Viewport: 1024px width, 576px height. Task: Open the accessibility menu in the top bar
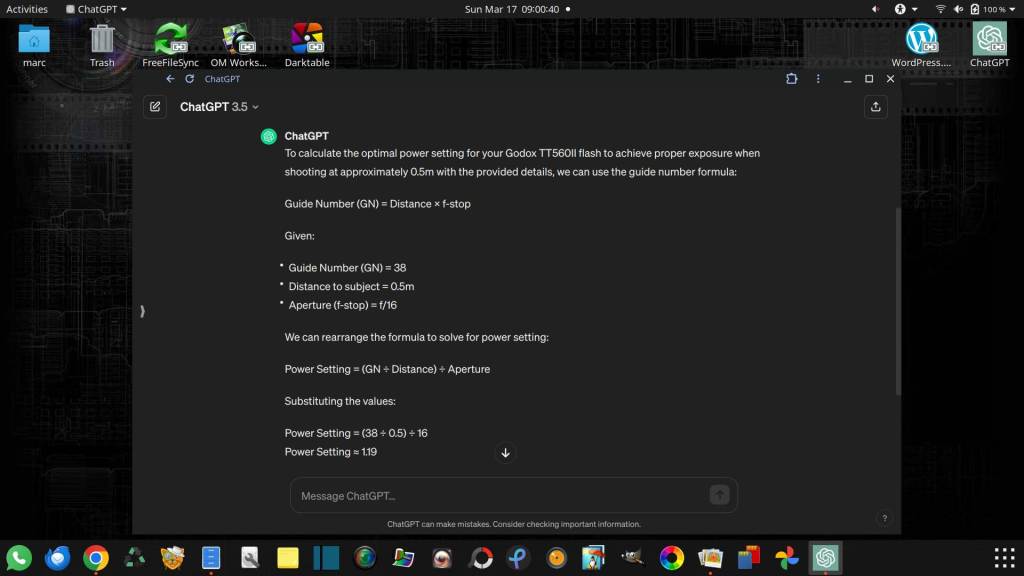coord(906,9)
